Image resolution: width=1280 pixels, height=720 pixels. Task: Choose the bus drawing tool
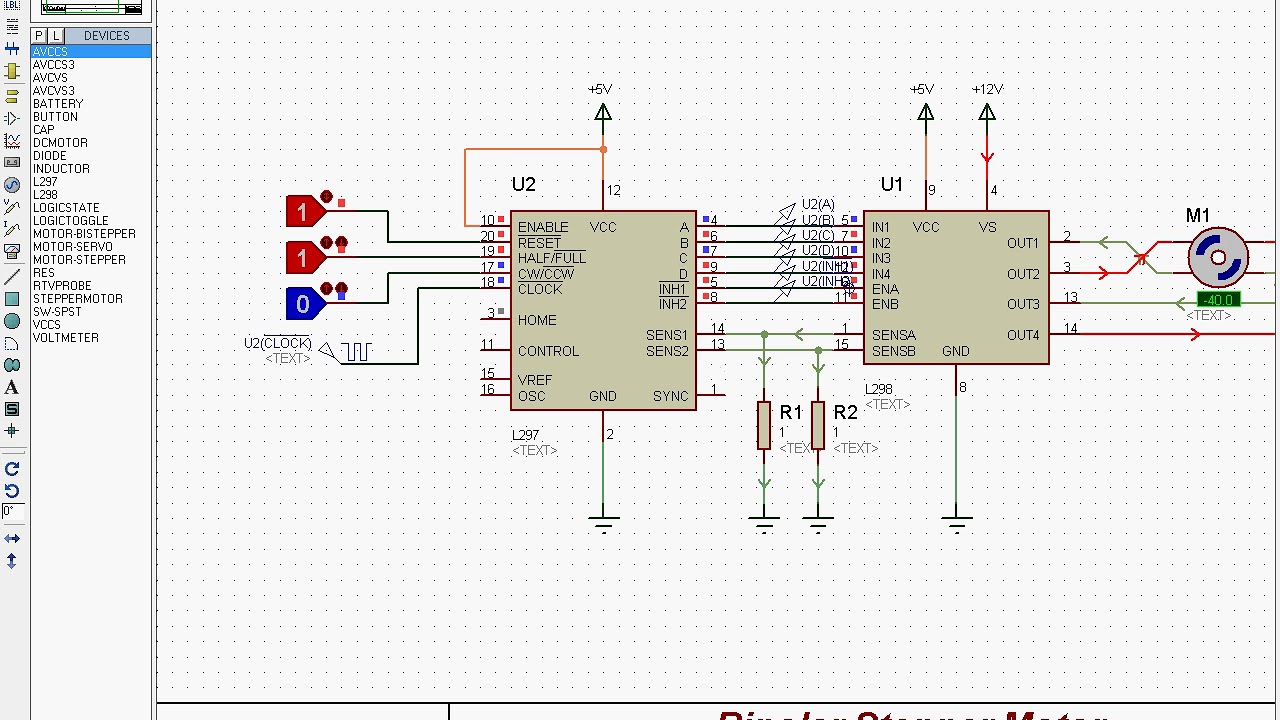tap(12, 49)
